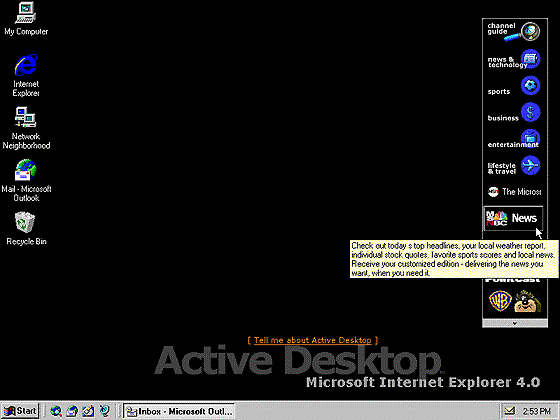Select the Recycle Bin desktop icon
The image size is (560, 420).
point(26,229)
